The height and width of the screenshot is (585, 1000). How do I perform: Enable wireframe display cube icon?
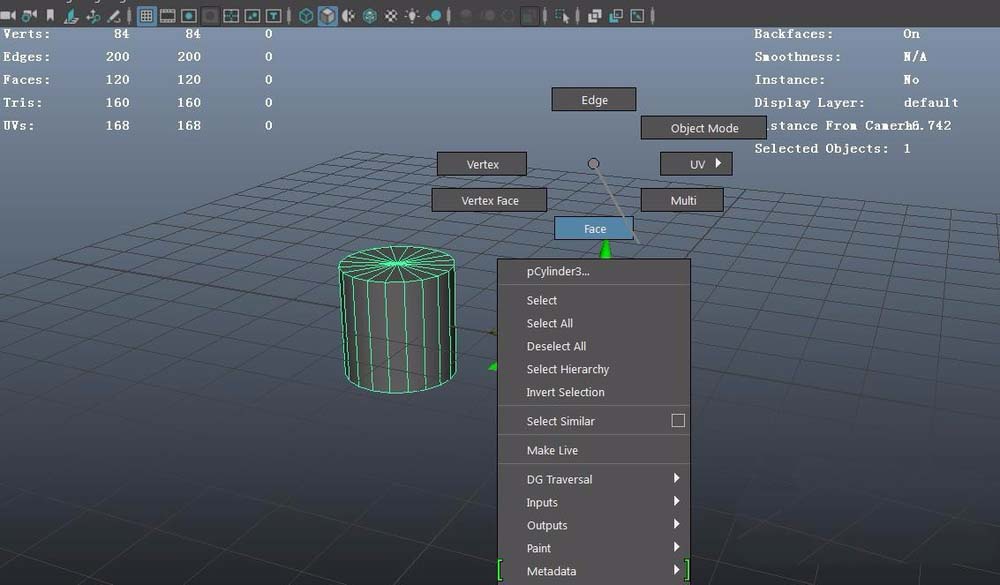click(306, 16)
